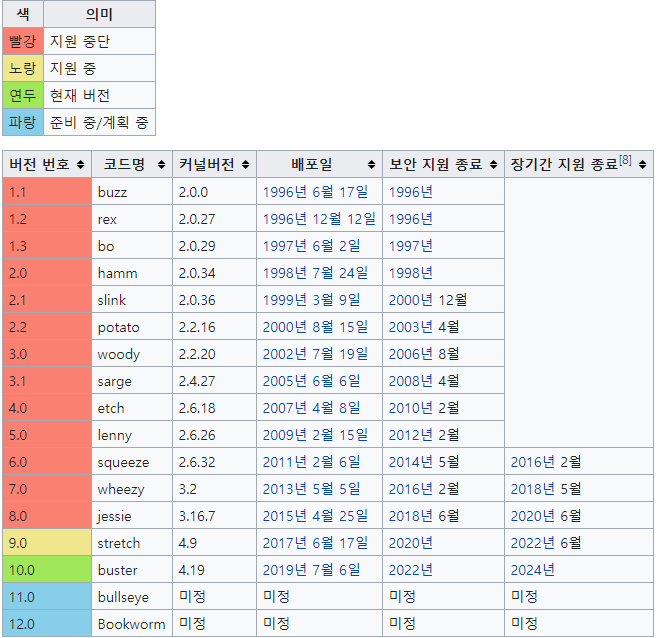Select the codename cell squeeze
Image resolution: width=657 pixels, height=638 pixels.
point(132,462)
